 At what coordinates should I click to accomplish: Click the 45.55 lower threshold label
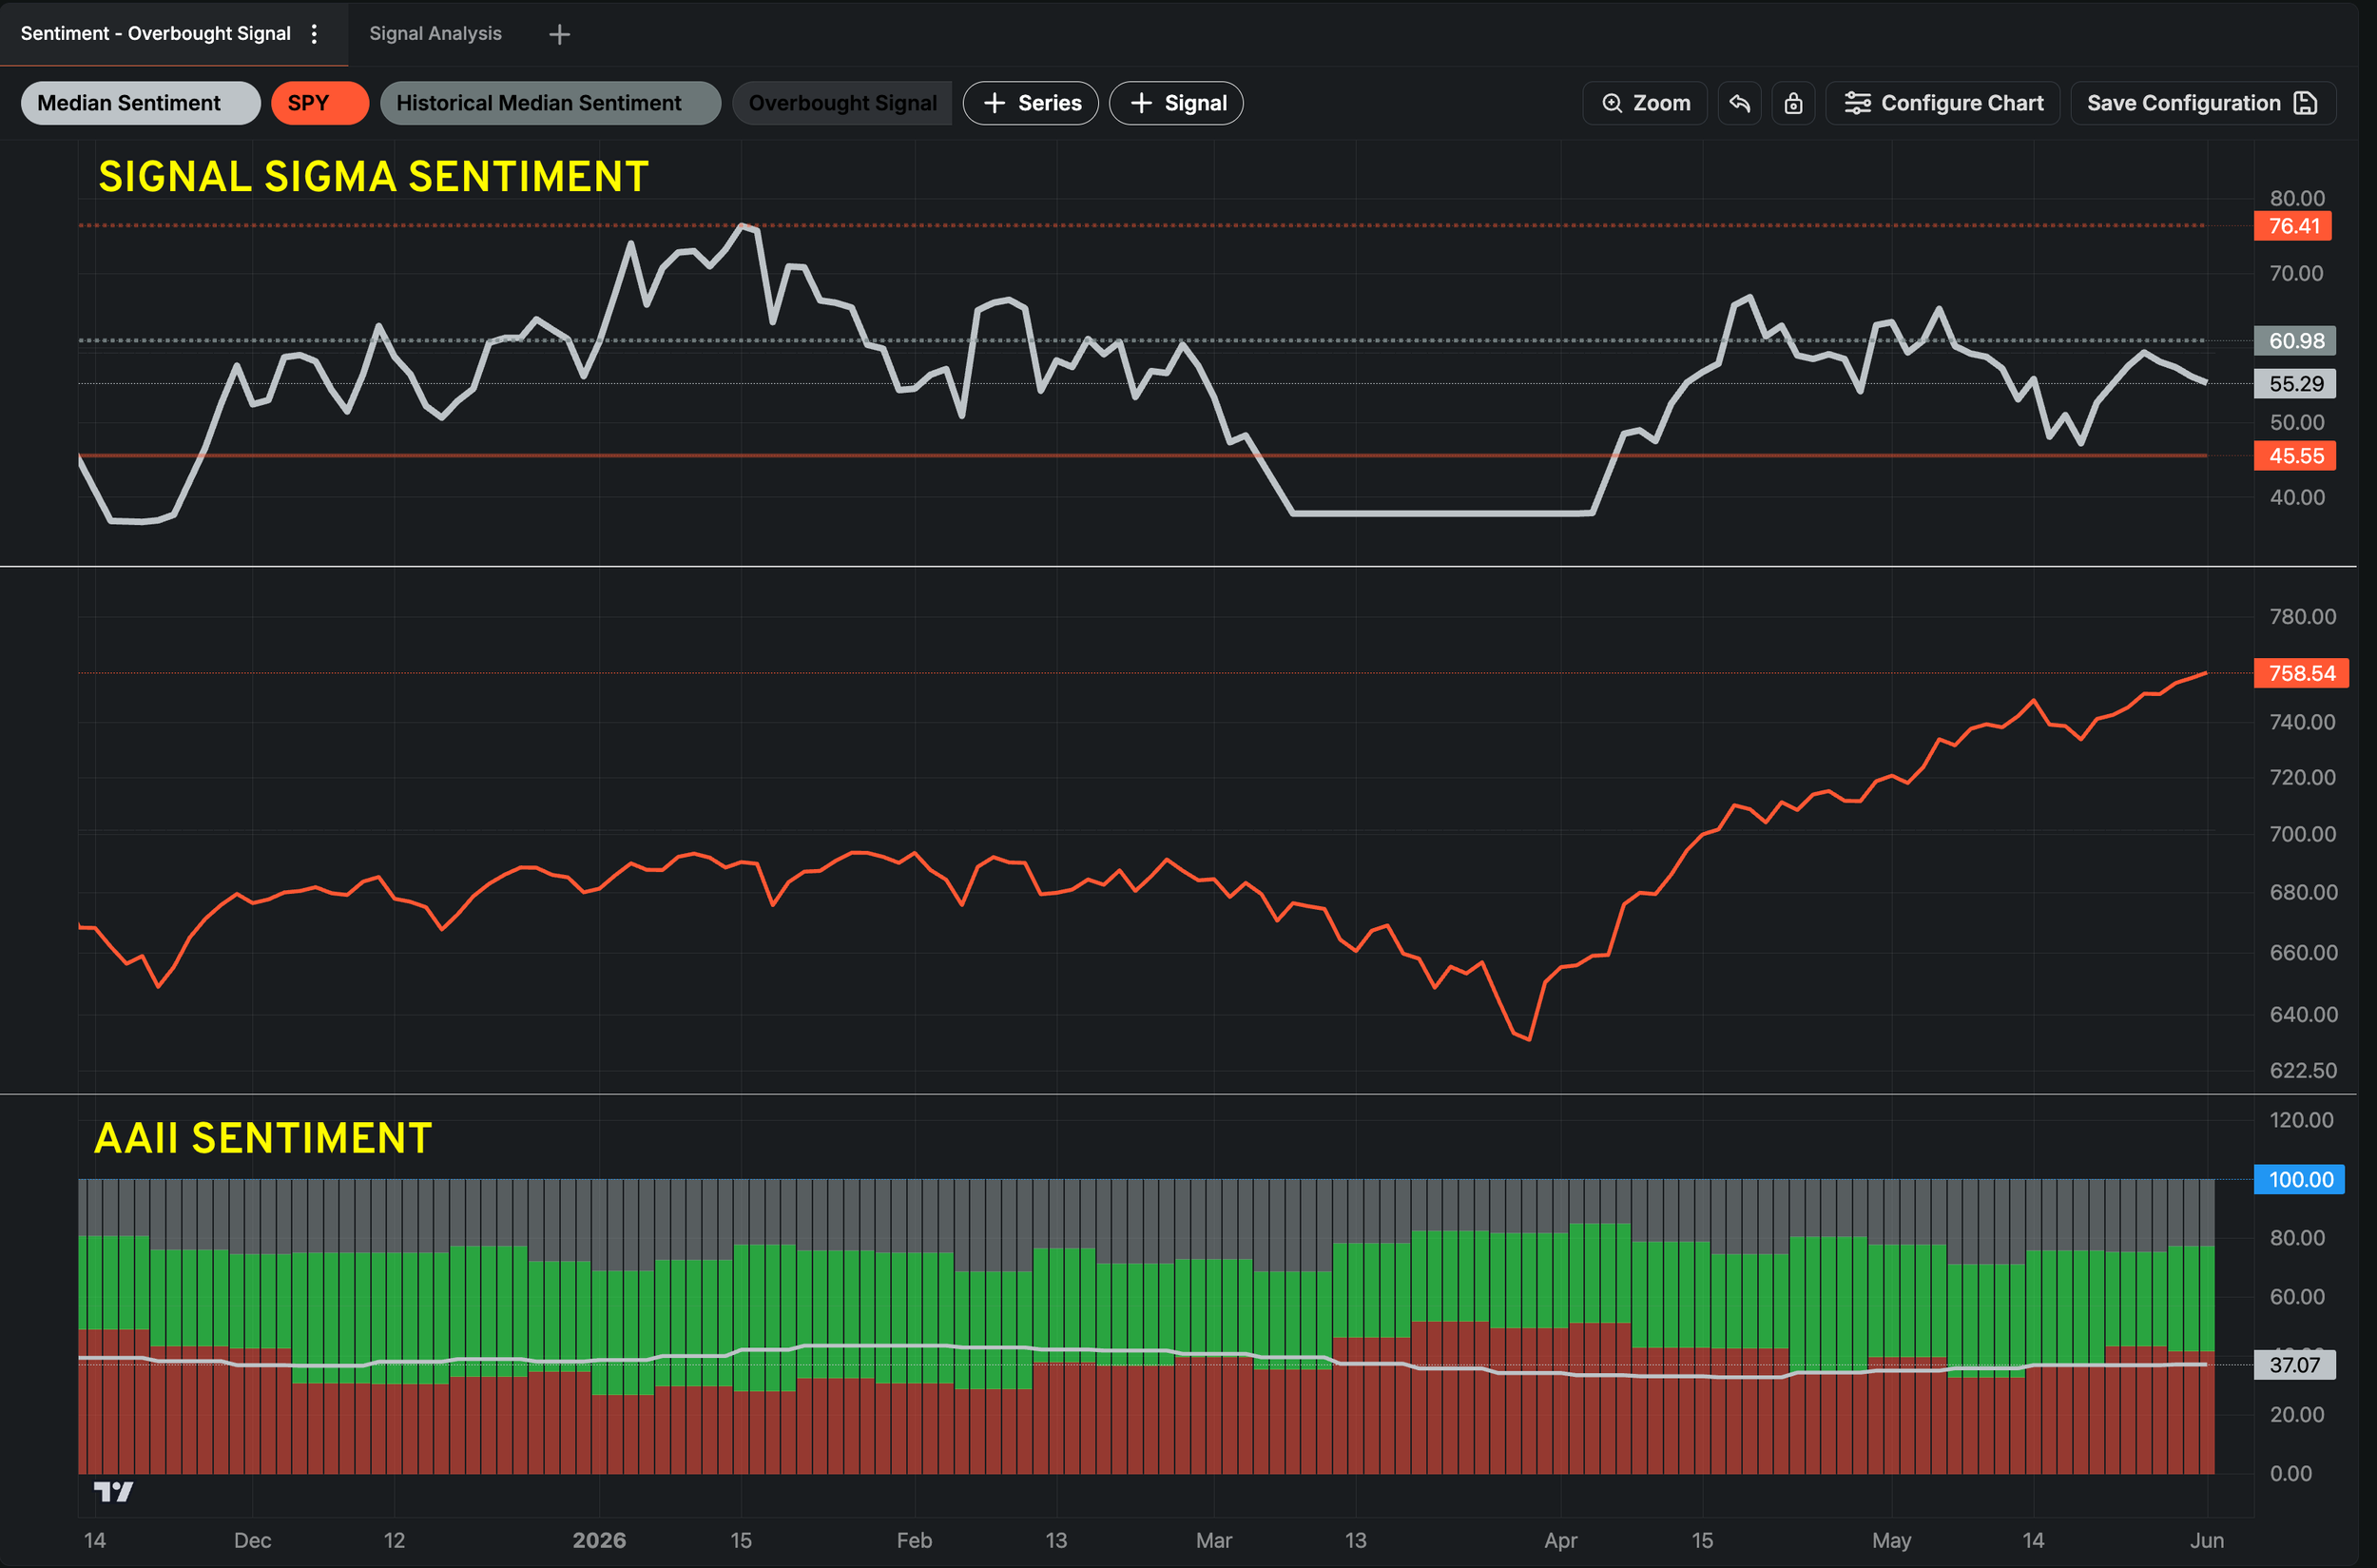tap(2295, 456)
